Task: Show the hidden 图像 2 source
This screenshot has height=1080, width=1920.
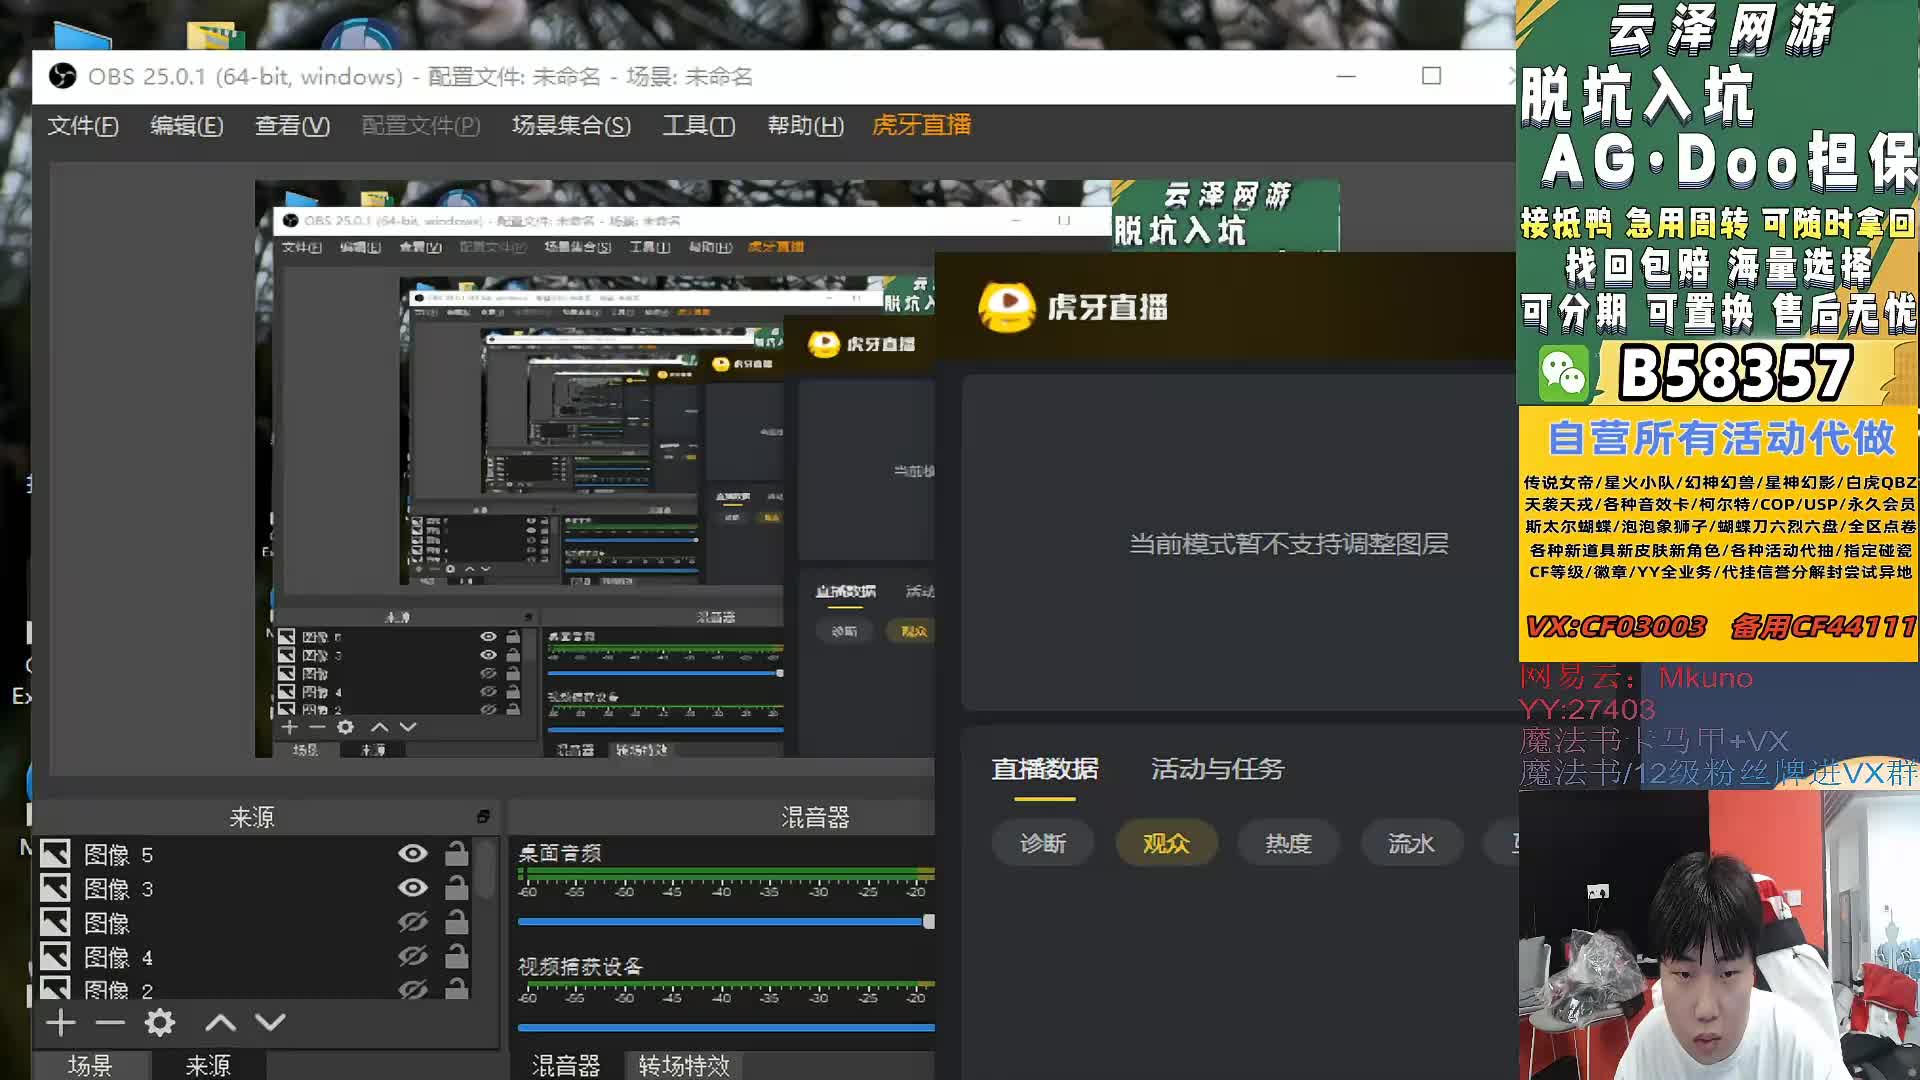Action: pos(413,989)
